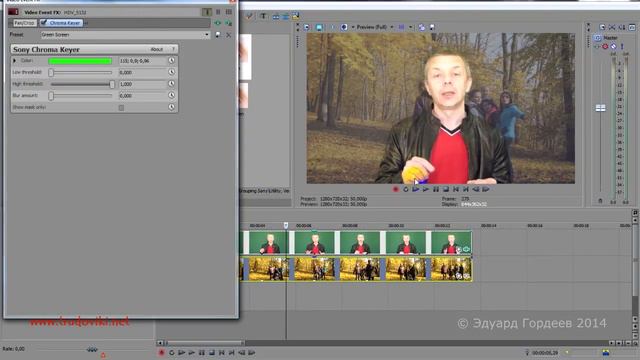Click the Split Screen View icon
This screenshot has width=640, height=360.
tap(344, 27)
